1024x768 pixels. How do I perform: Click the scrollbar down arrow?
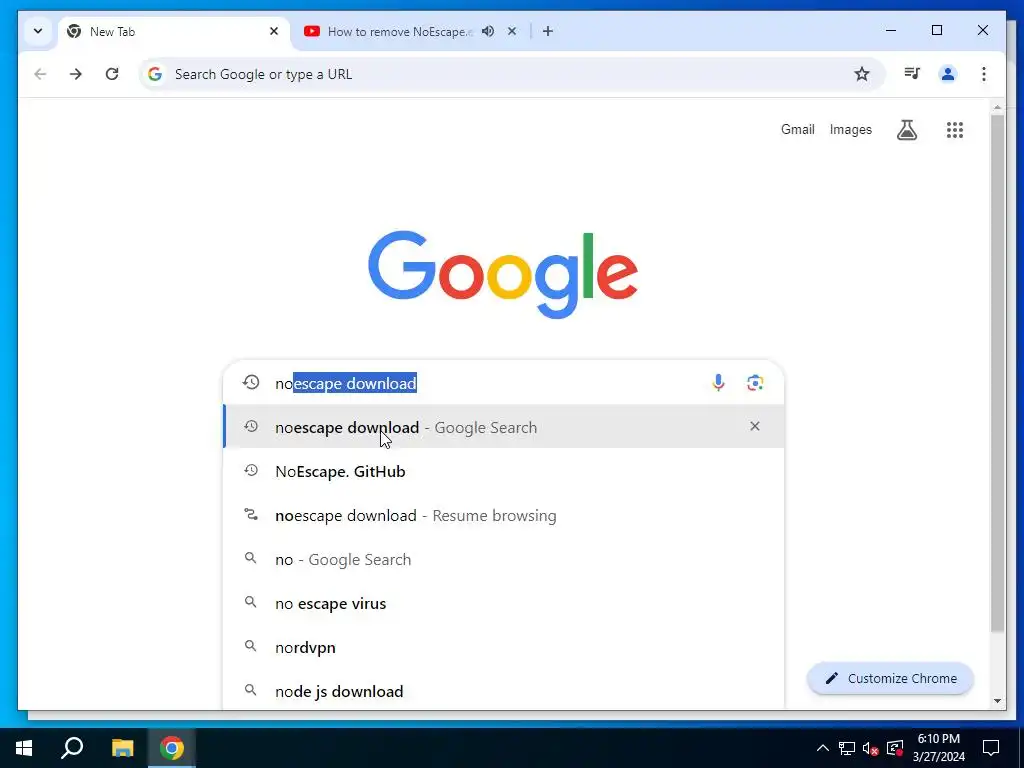(x=997, y=701)
